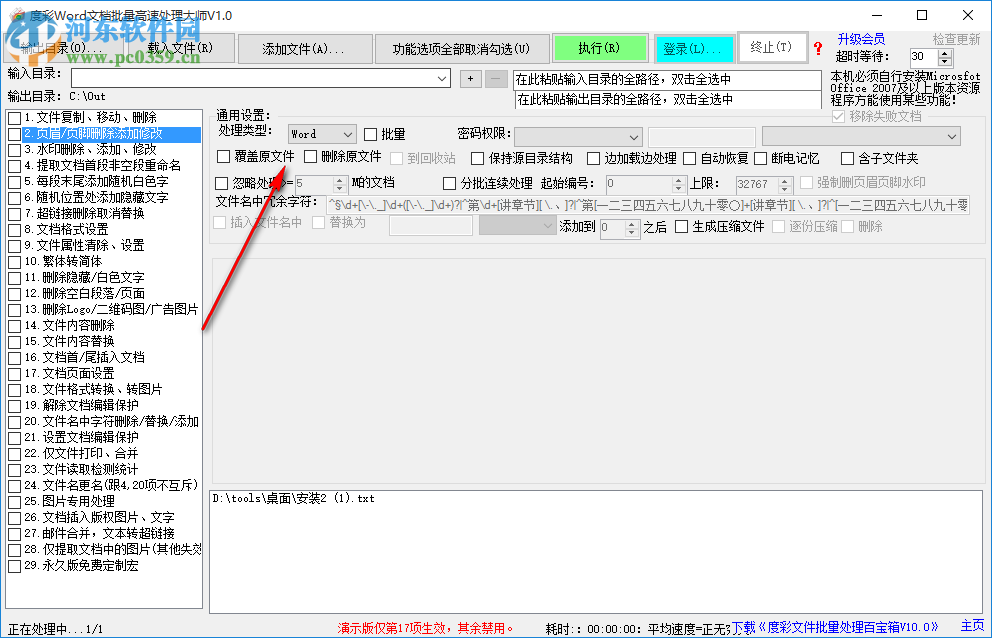Image resolution: width=992 pixels, height=638 pixels.
Task: Click the red question mark help icon
Action: [x=819, y=48]
